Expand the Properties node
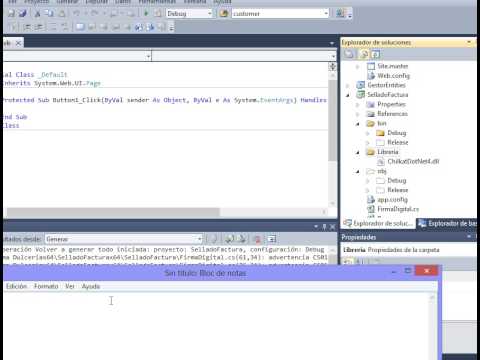This screenshot has width=480, height=360. pos(358,105)
